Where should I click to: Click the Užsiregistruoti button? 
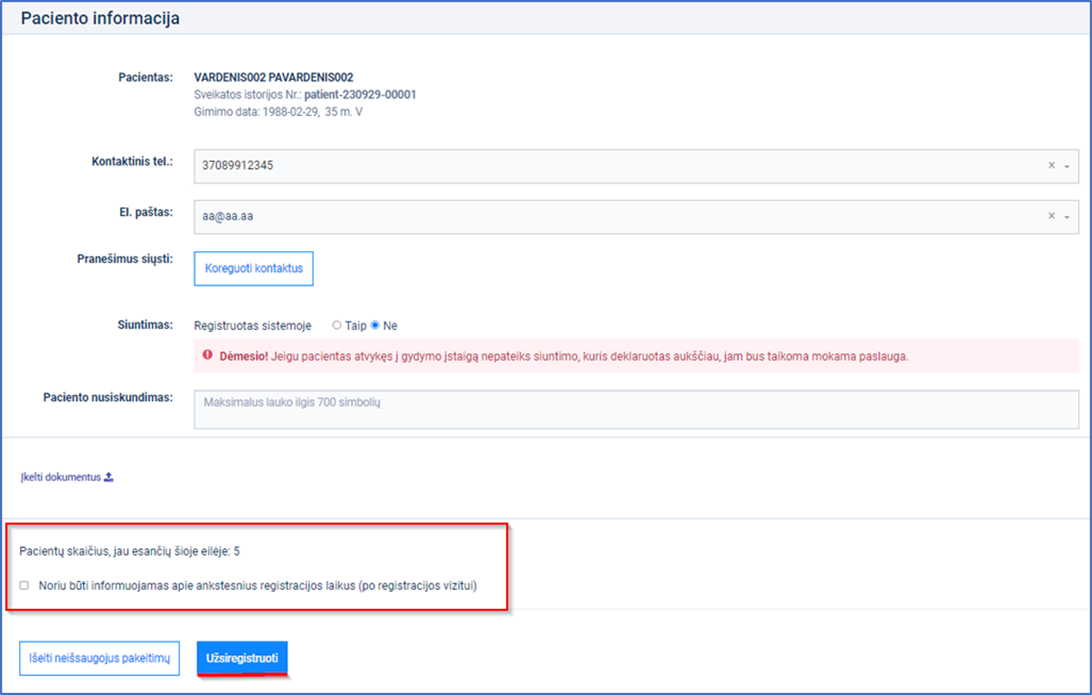(242, 658)
